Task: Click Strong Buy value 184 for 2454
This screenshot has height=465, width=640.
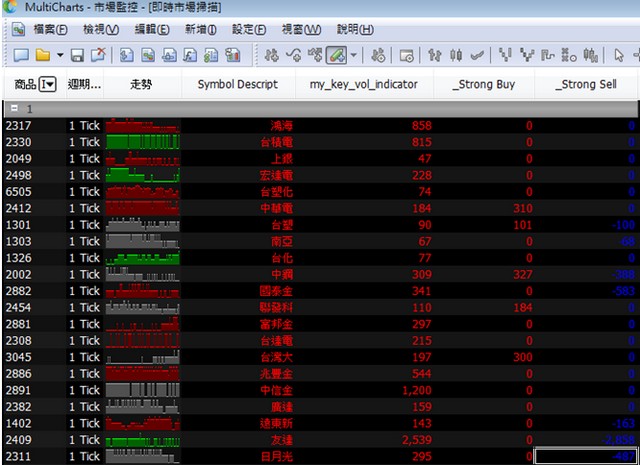Action: pyautogui.click(x=523, y=307)
